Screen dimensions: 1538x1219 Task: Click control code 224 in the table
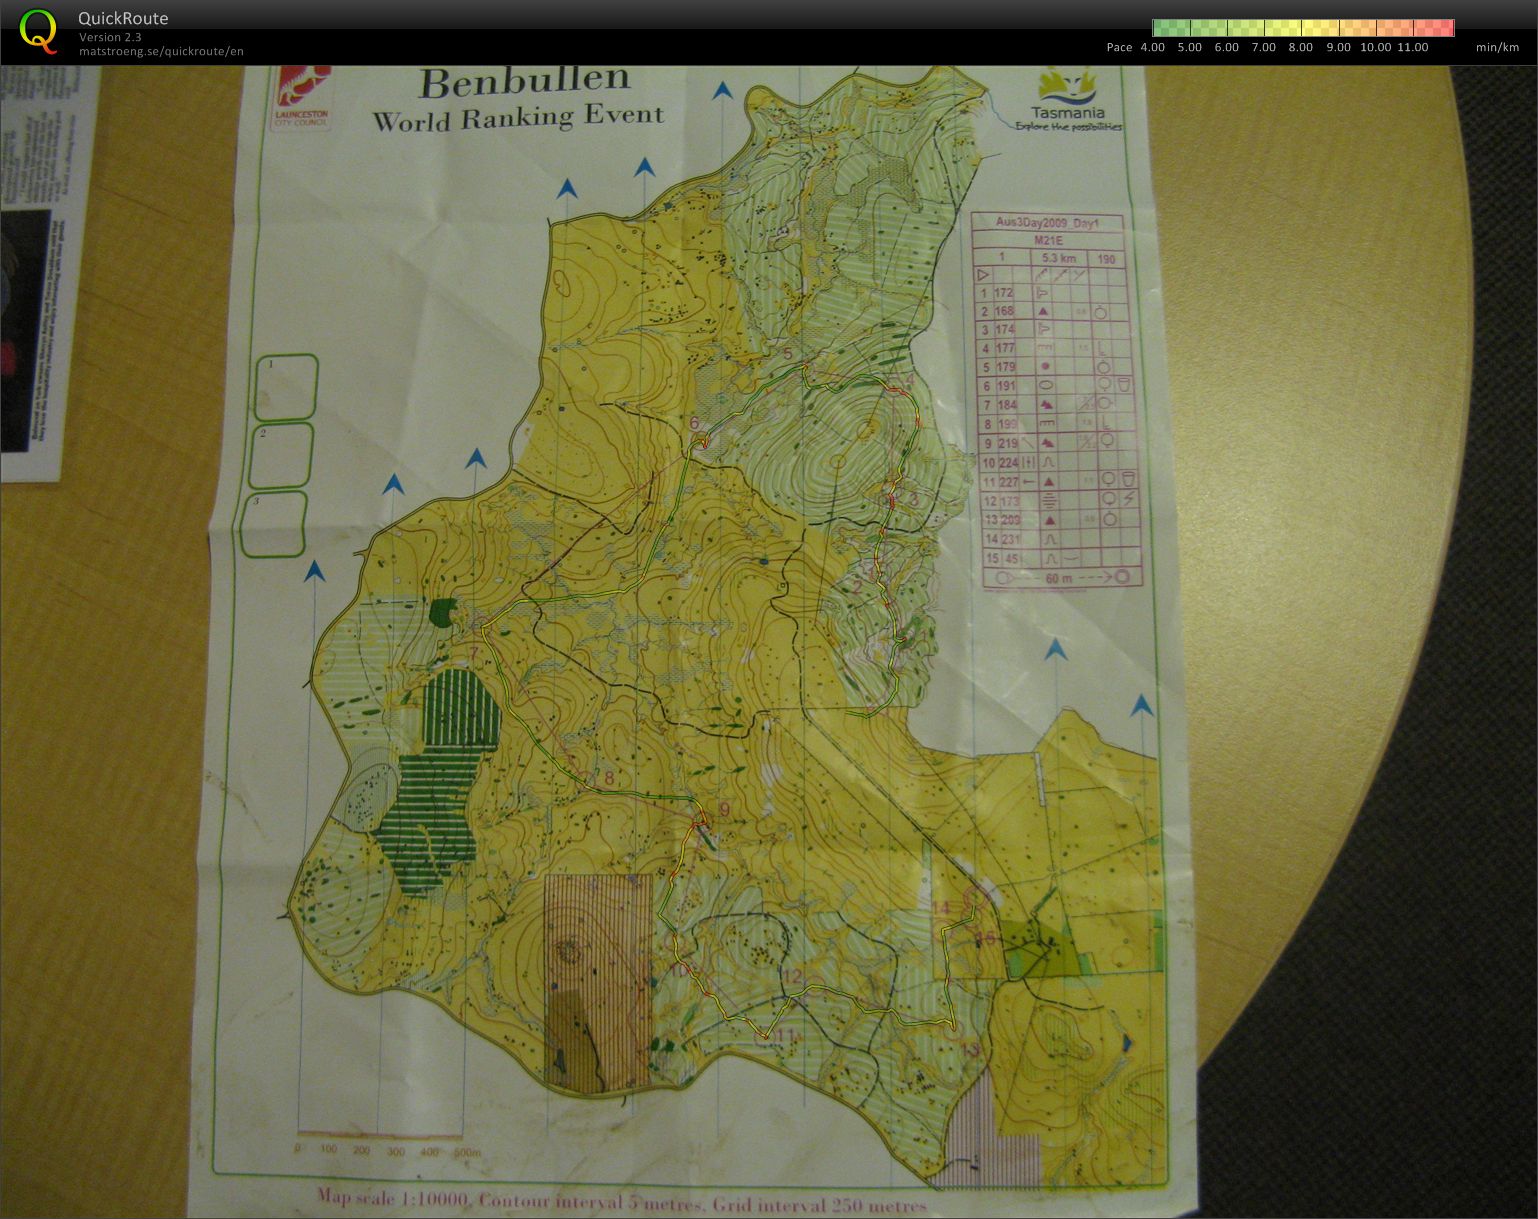coord(1008,462)
